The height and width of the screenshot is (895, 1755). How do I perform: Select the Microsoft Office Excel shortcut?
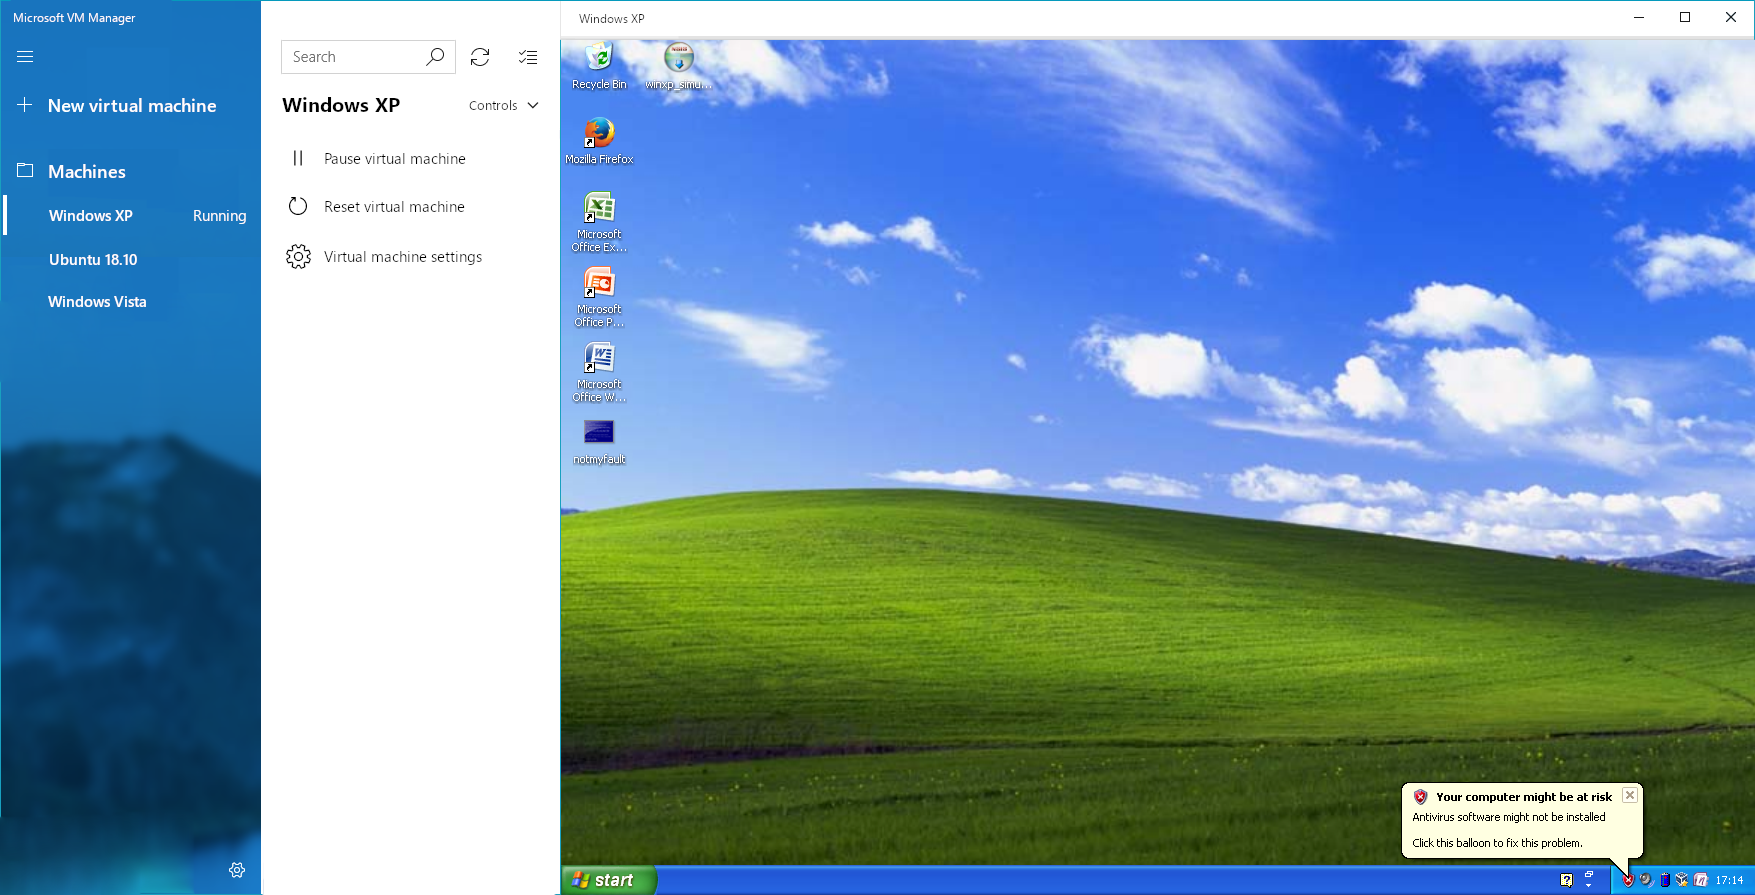(599, 222)
